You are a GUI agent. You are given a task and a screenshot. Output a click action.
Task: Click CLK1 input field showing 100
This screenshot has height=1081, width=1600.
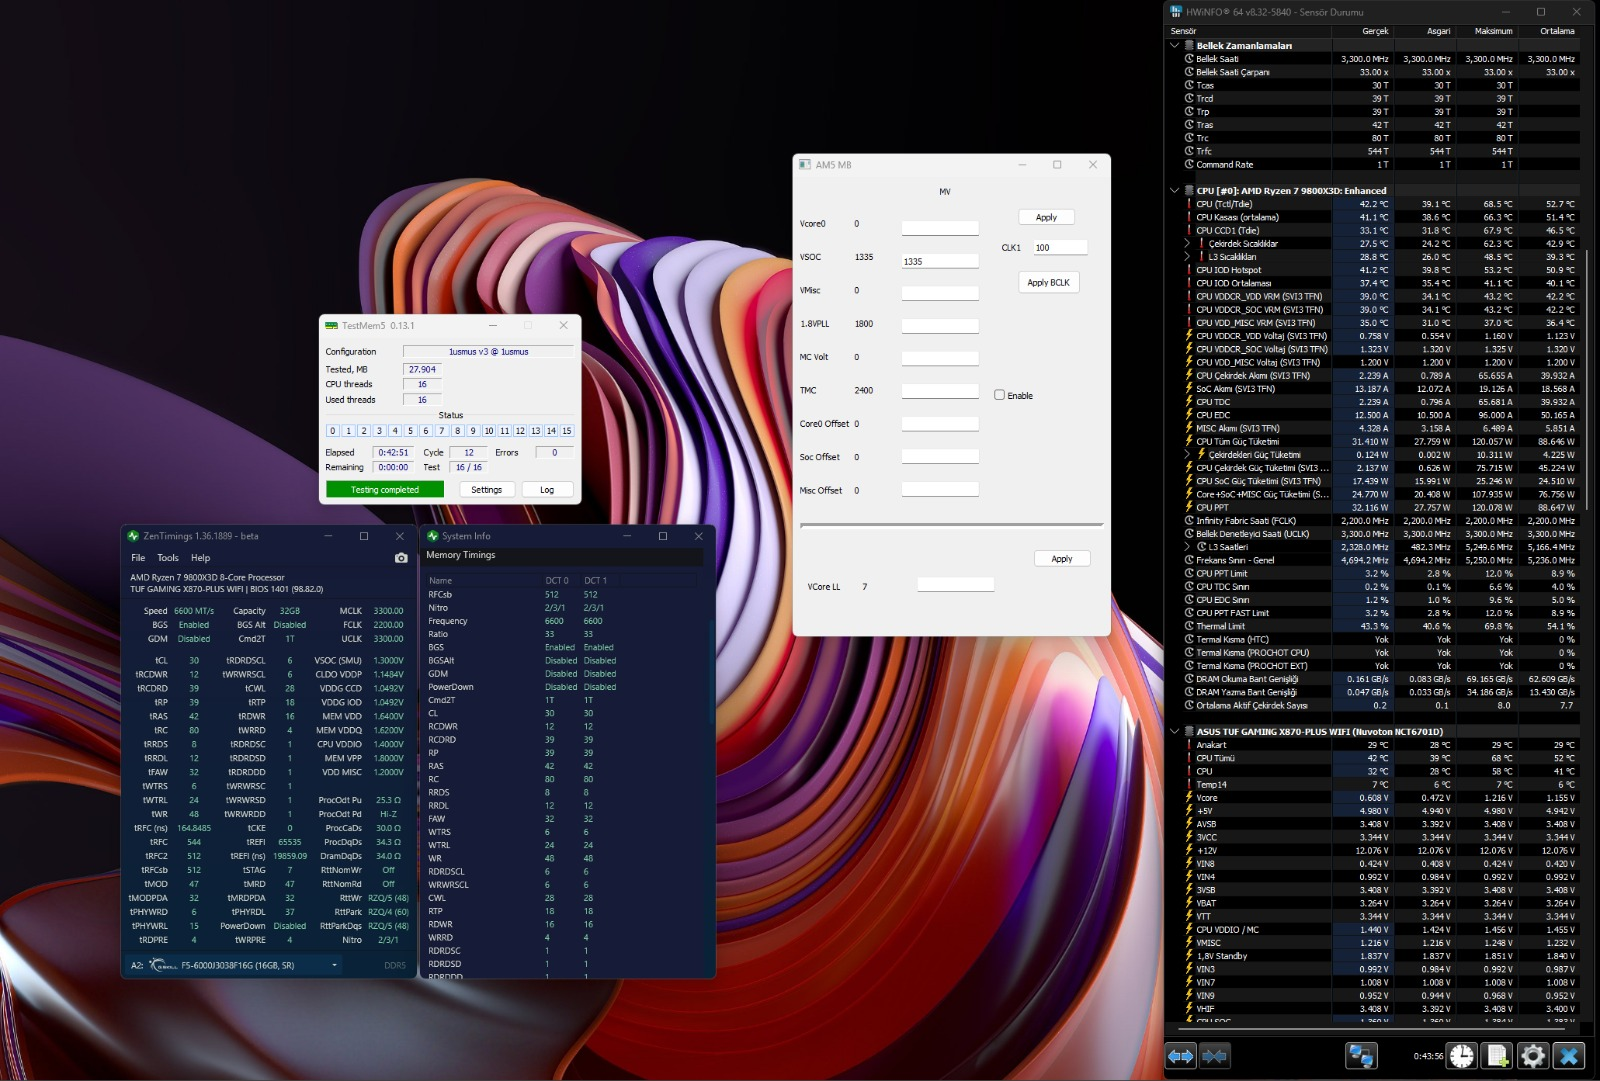pyautogui.click(x=1060, y=247)
